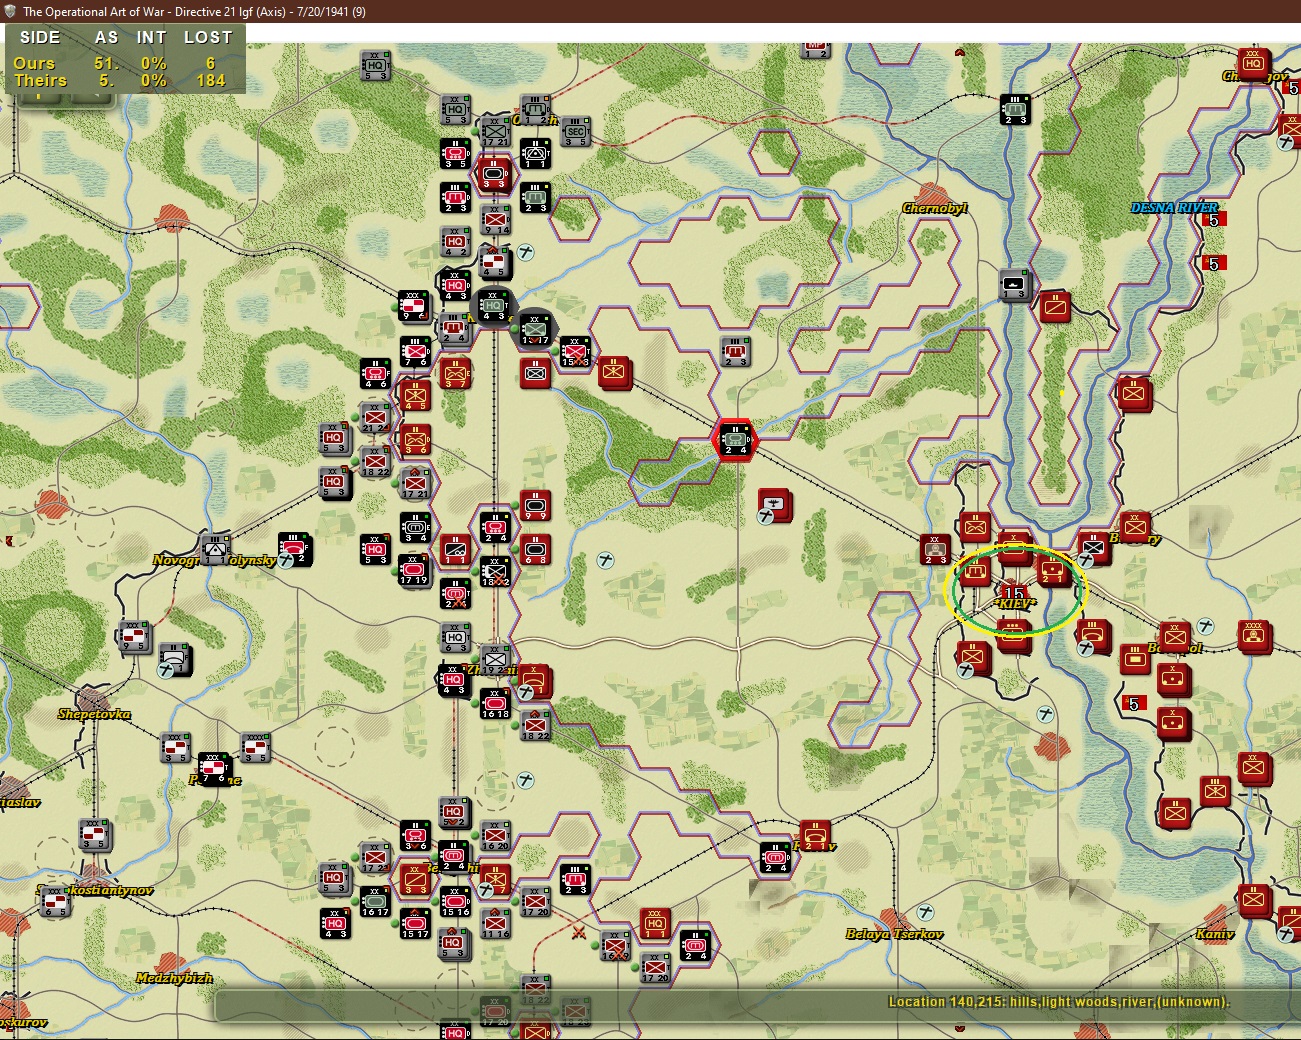Viewport: 1301px width, 1040px height.
Task: Select the red XXX HQ near Chernigov
Action: 1253,63
